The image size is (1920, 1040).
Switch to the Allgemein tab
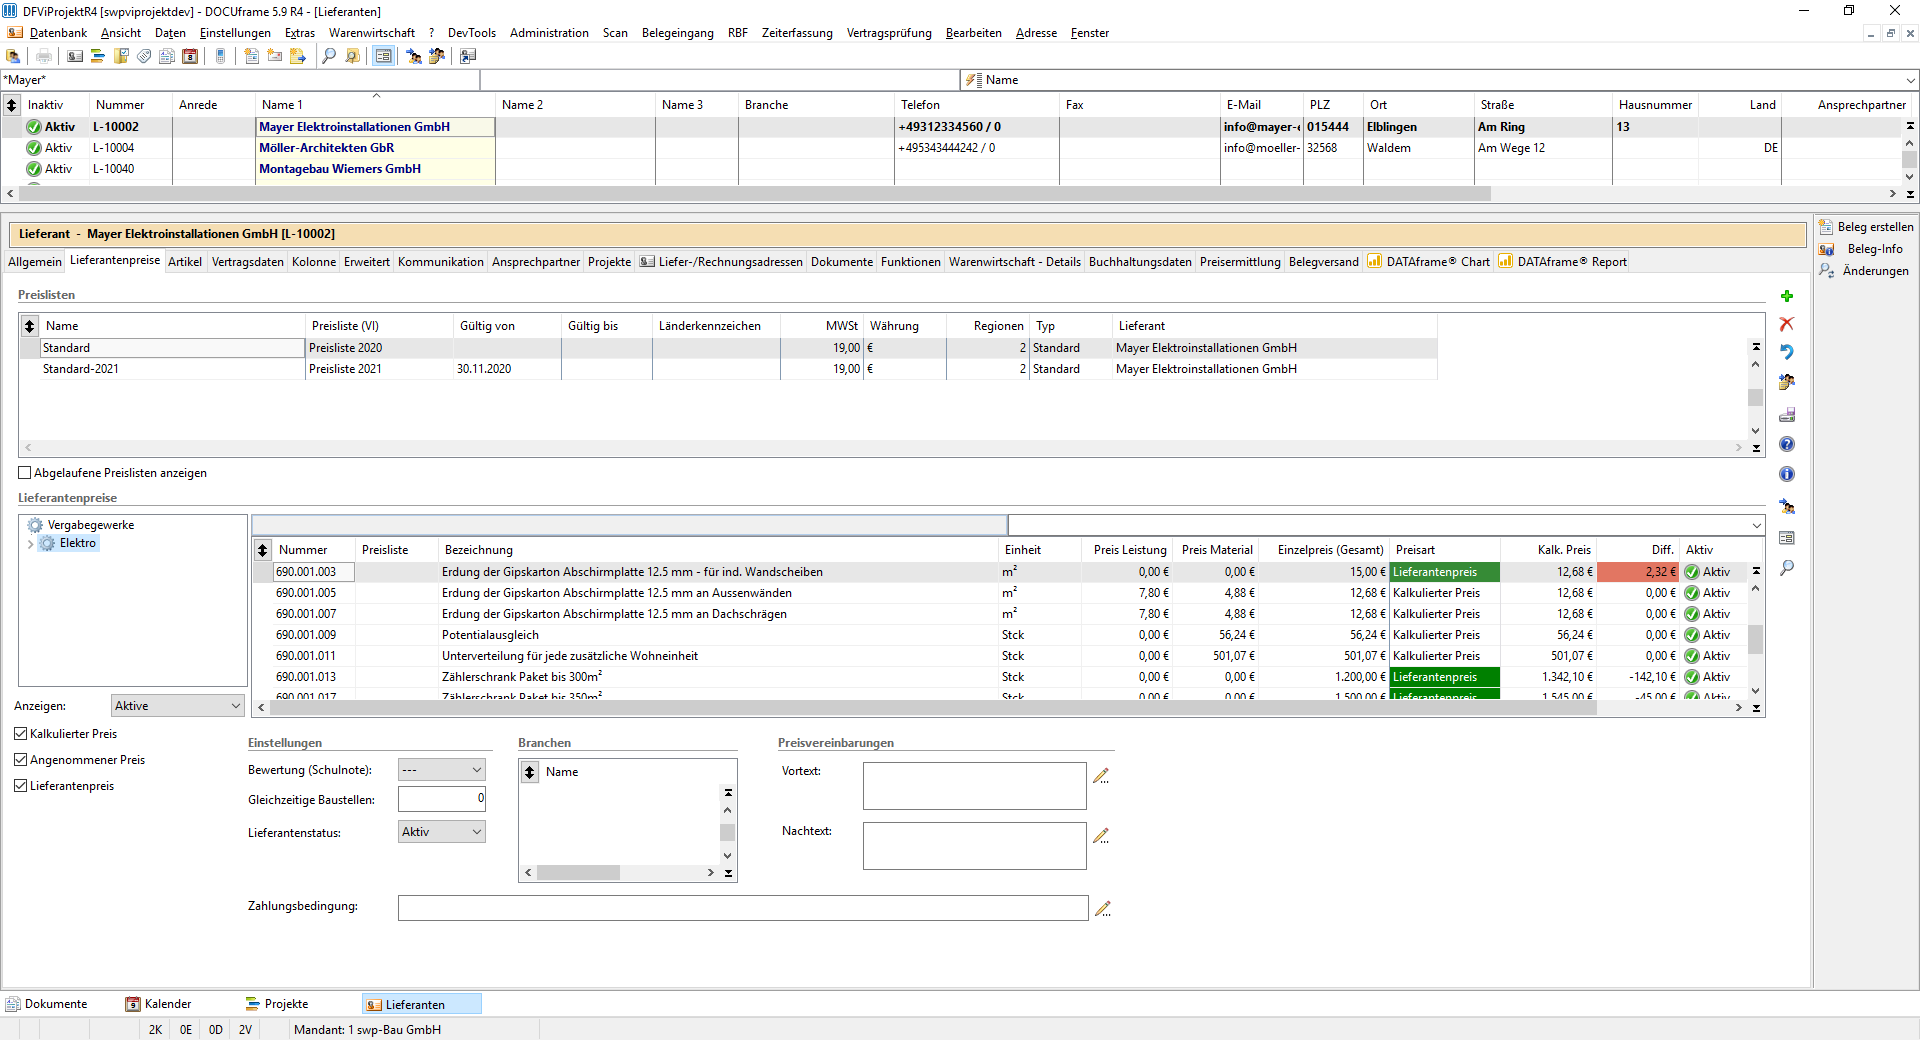click(x=35, y=262)
